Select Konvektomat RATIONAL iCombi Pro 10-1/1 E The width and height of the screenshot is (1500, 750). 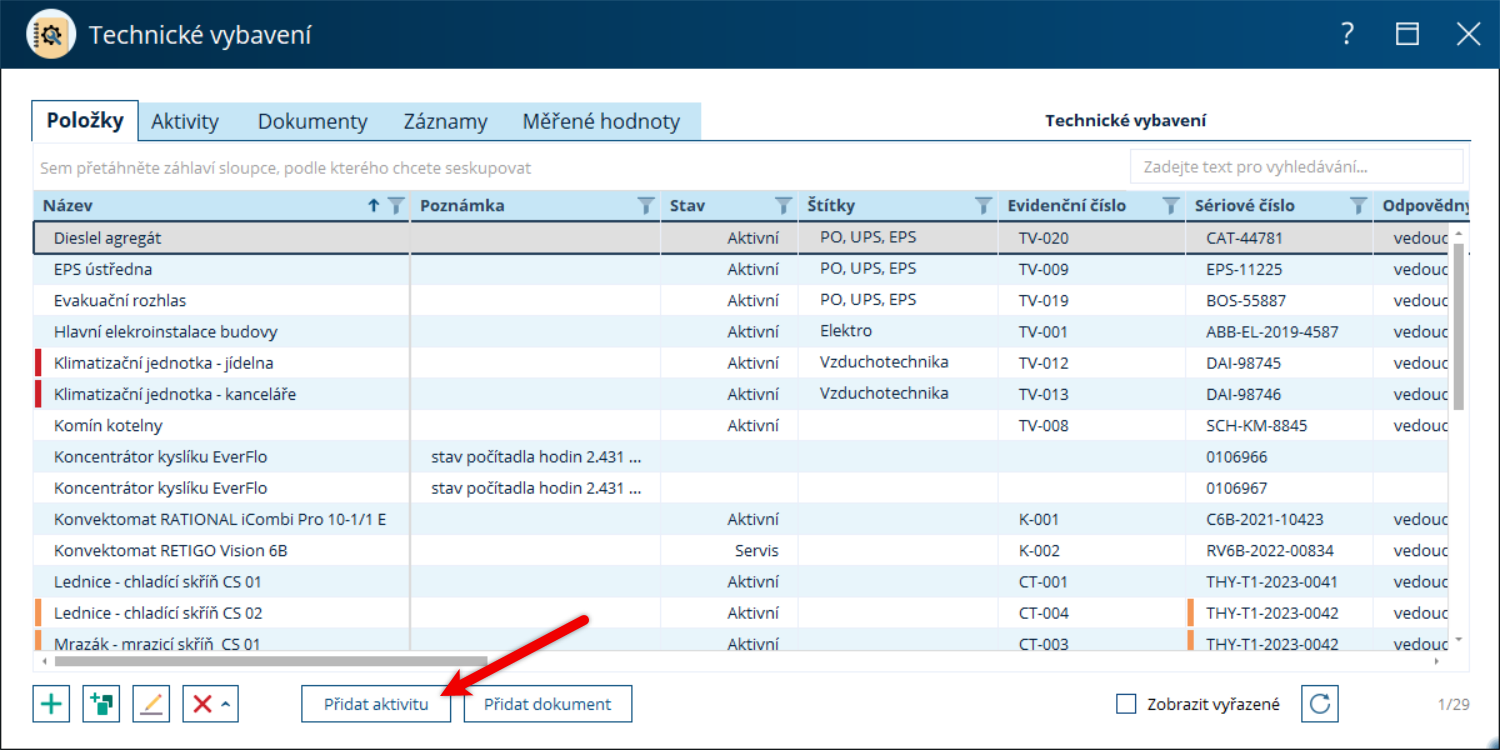[743, 520]
